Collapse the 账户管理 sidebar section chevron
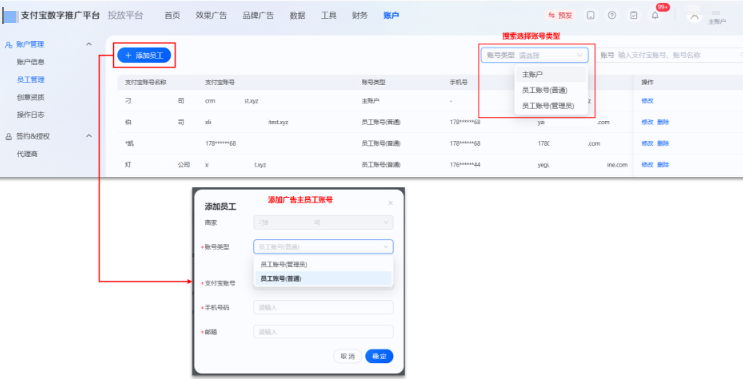743x379 pixels. pos(89,44)
